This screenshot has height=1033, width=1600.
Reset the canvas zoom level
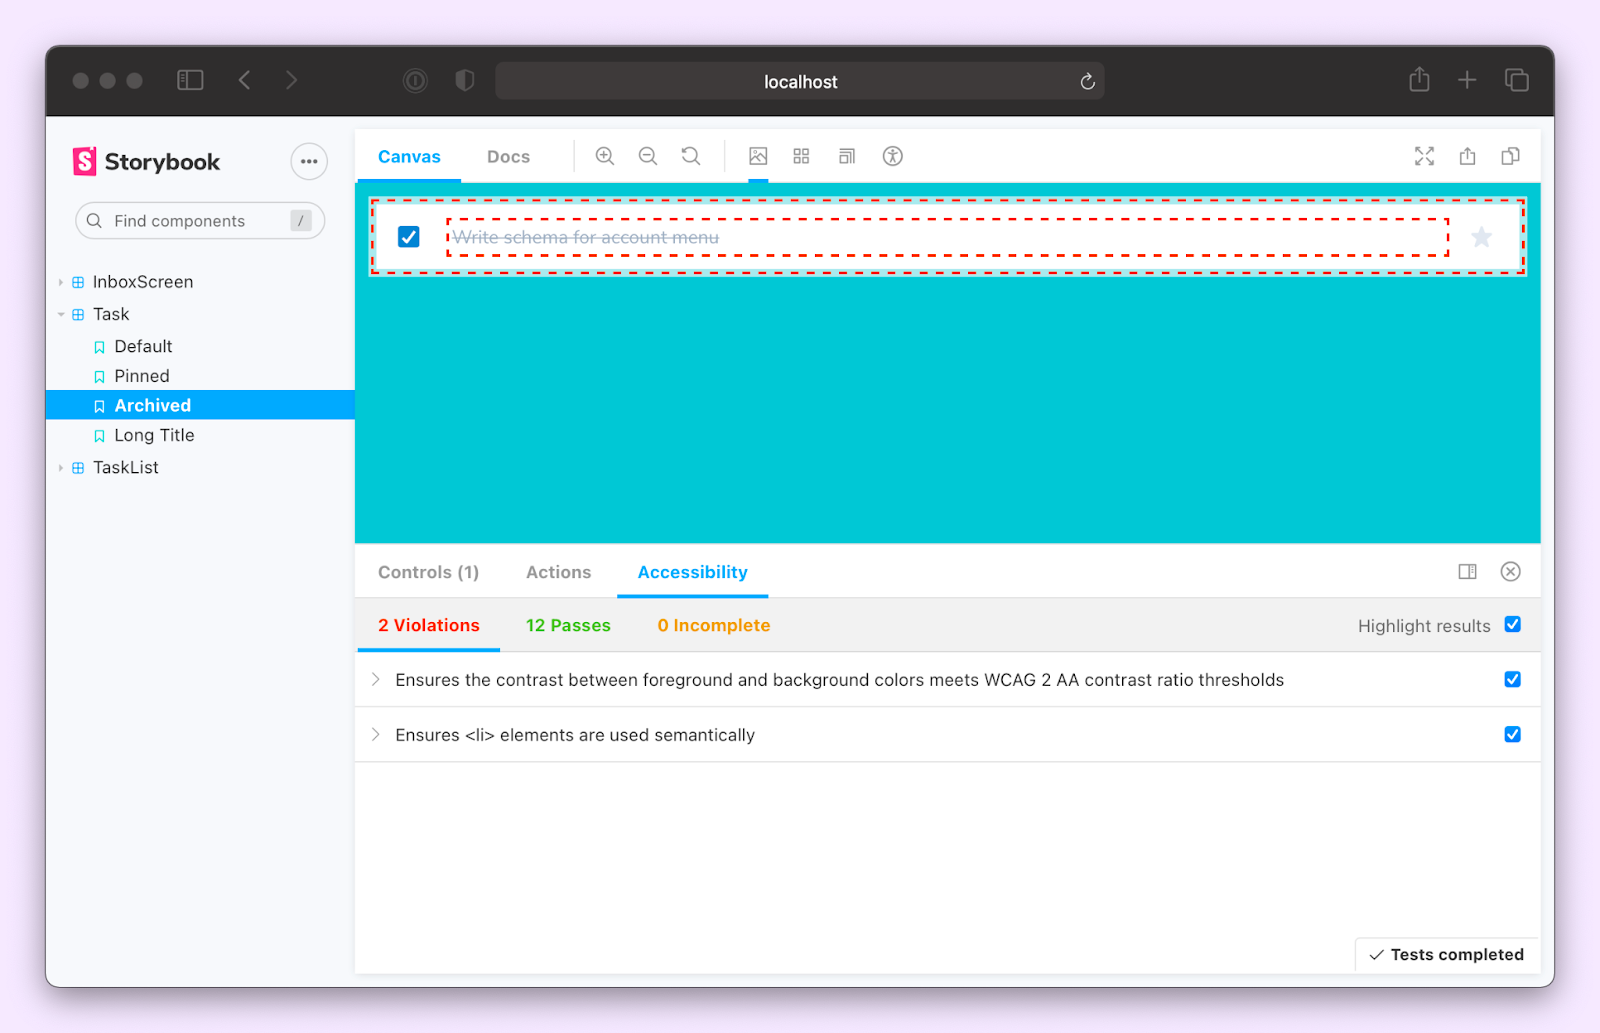point(691,156)
